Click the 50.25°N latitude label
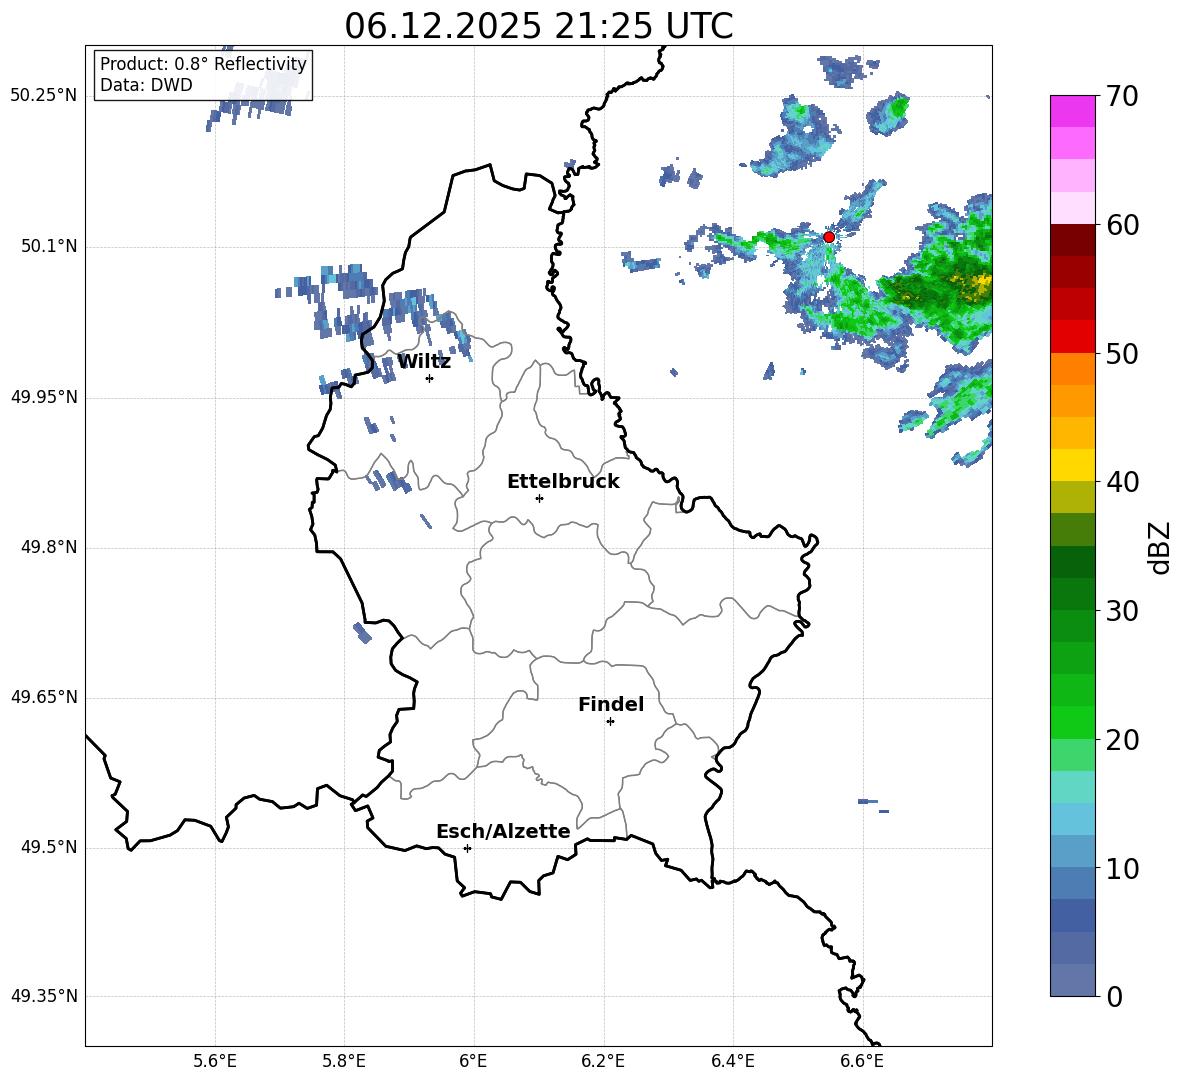 [44, 96]
